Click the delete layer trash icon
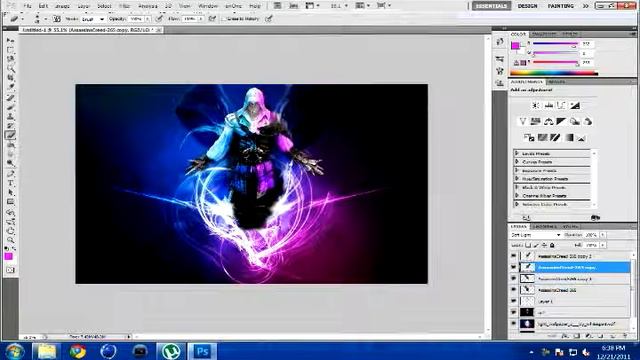 tap(625, 336)
